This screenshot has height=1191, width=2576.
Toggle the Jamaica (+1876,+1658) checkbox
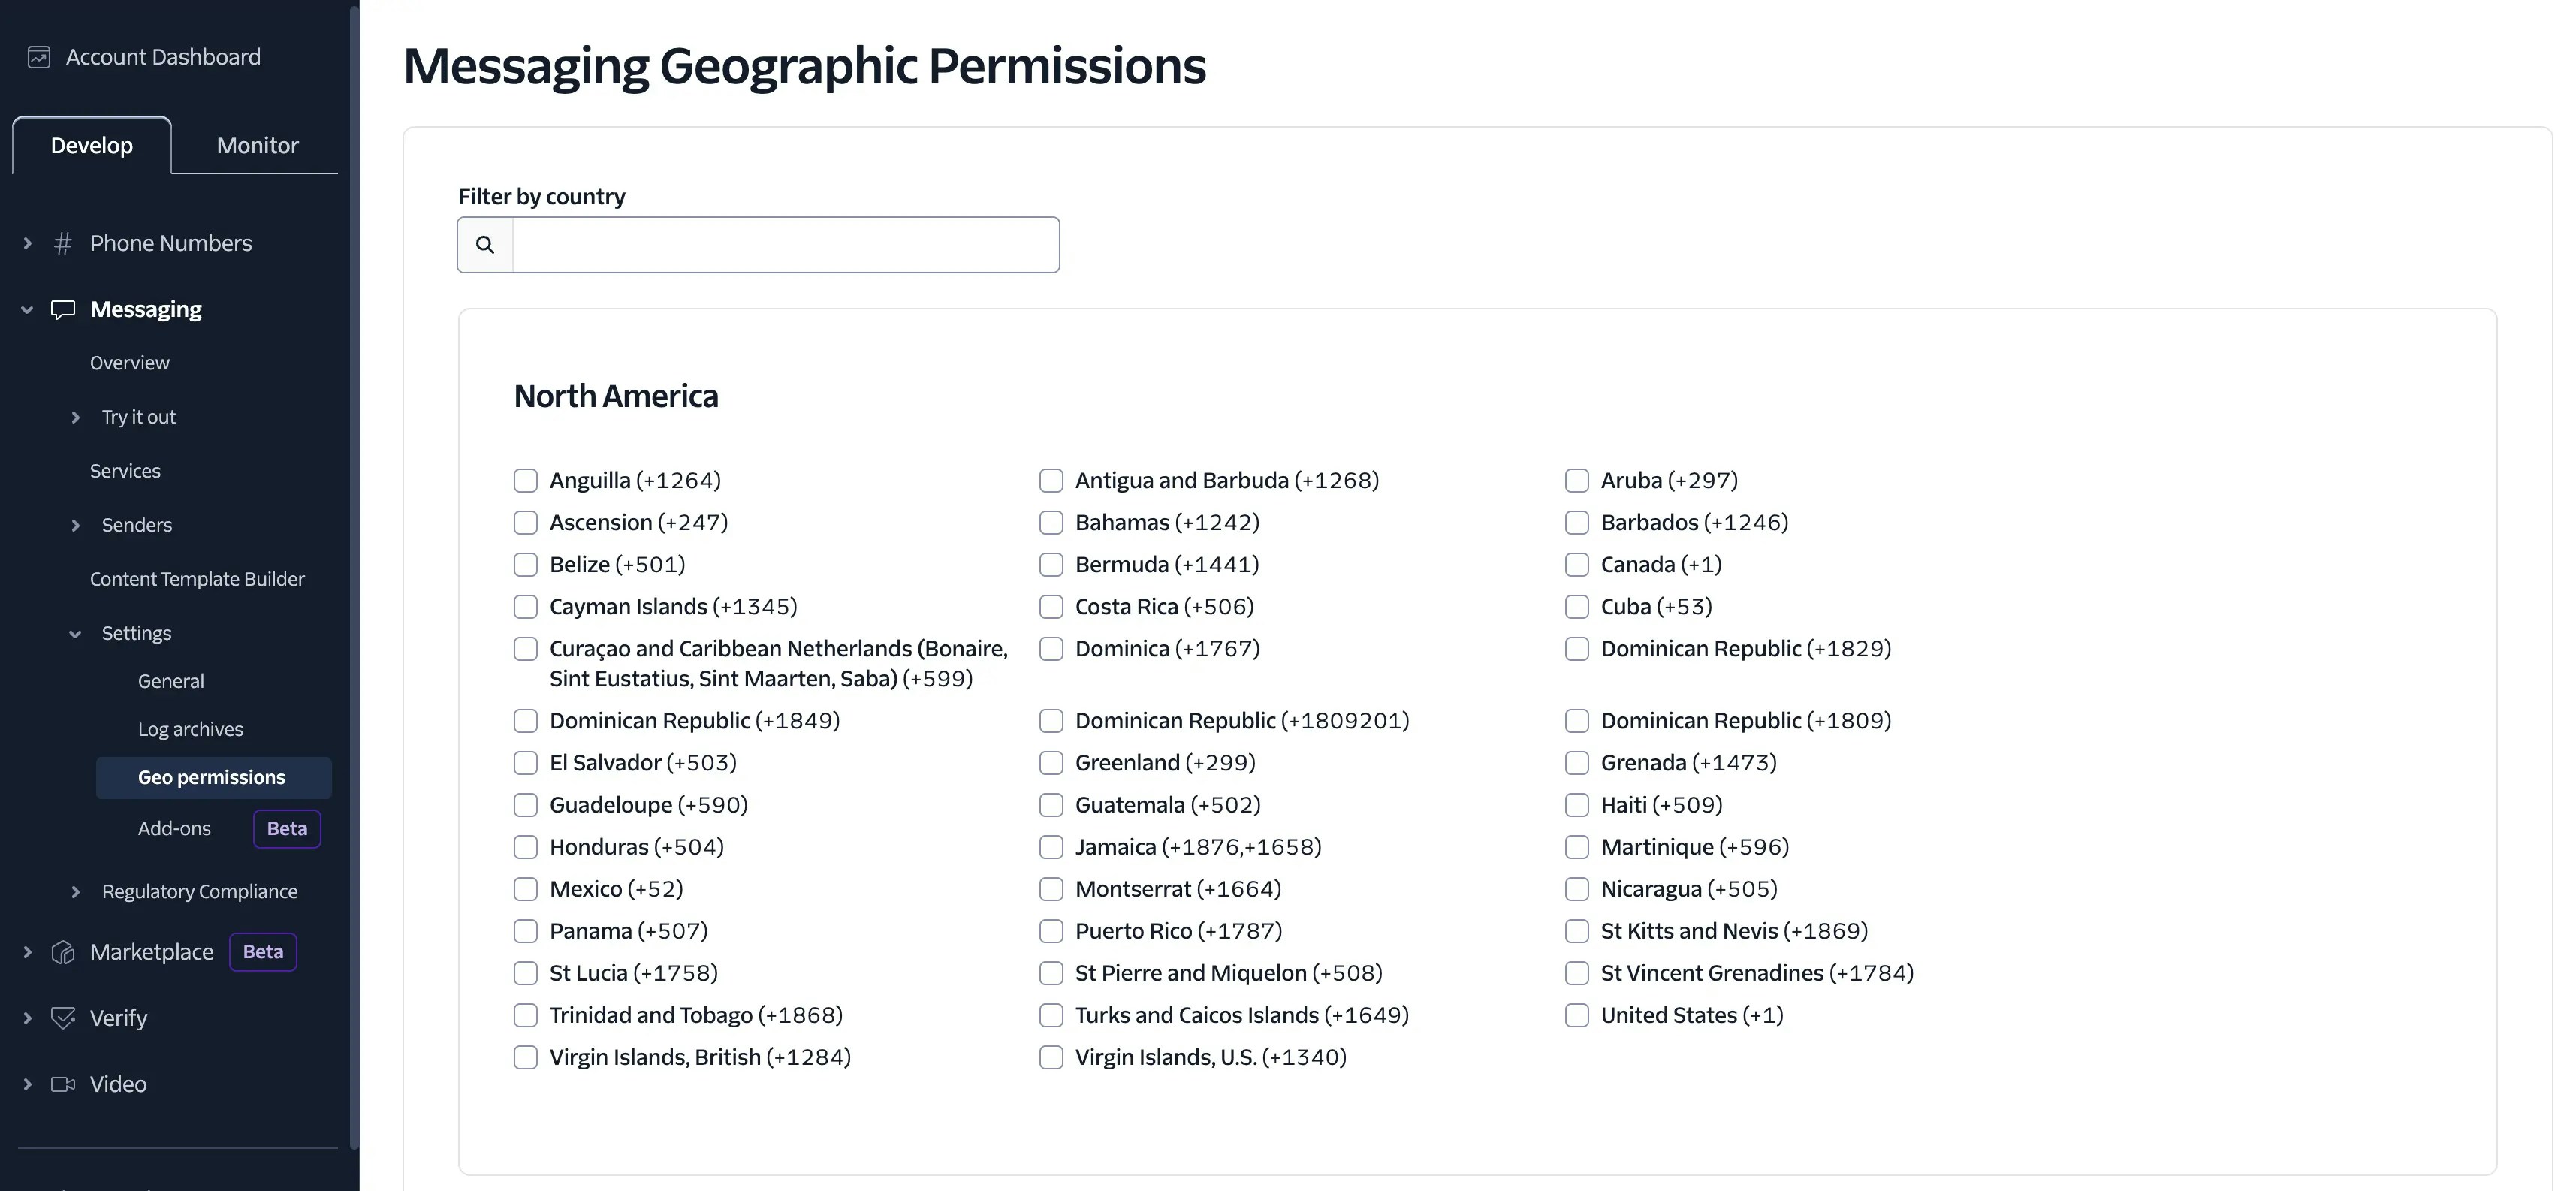1051,848
